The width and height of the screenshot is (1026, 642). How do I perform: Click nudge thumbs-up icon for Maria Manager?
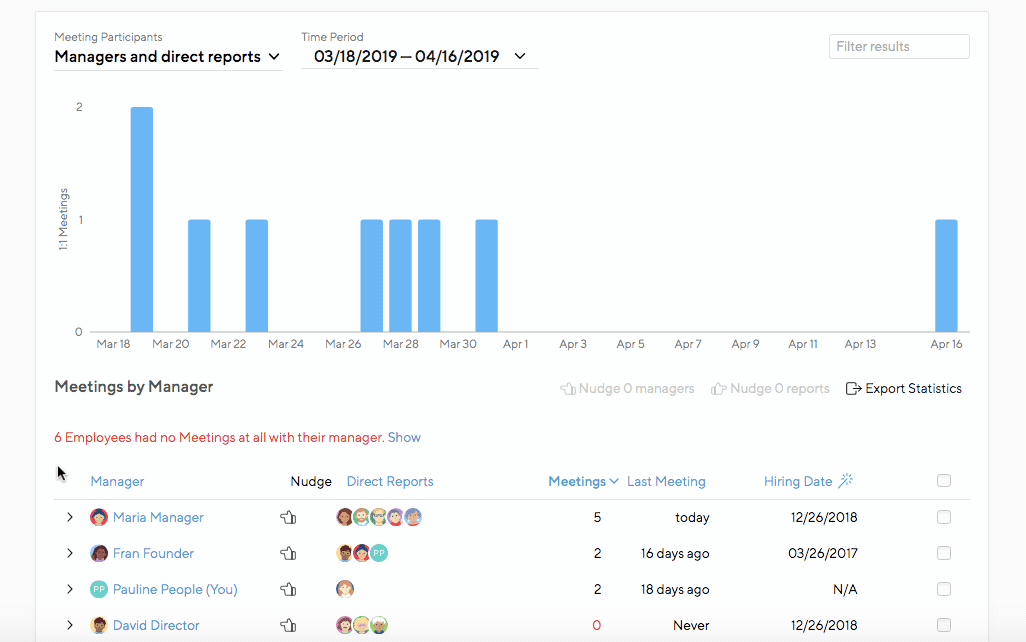click(x=288, y=518)
